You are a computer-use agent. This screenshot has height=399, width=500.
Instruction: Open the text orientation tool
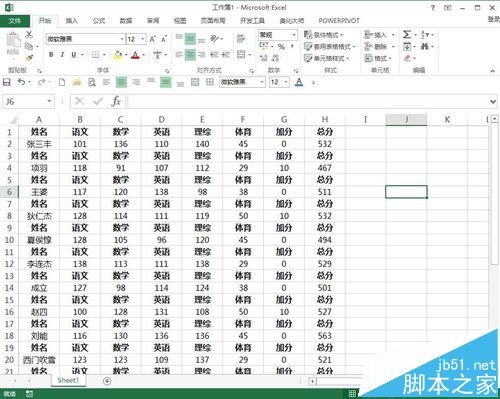tap(214, 39)
